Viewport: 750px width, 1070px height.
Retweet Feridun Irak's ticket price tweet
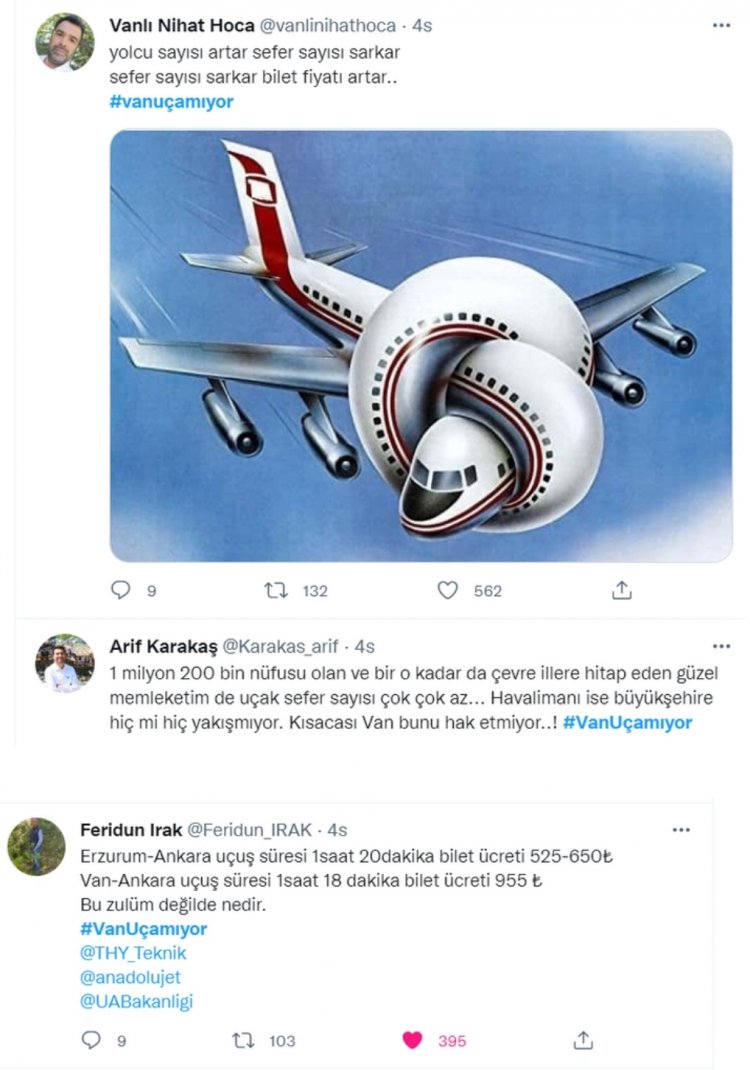click(243, 1040)
